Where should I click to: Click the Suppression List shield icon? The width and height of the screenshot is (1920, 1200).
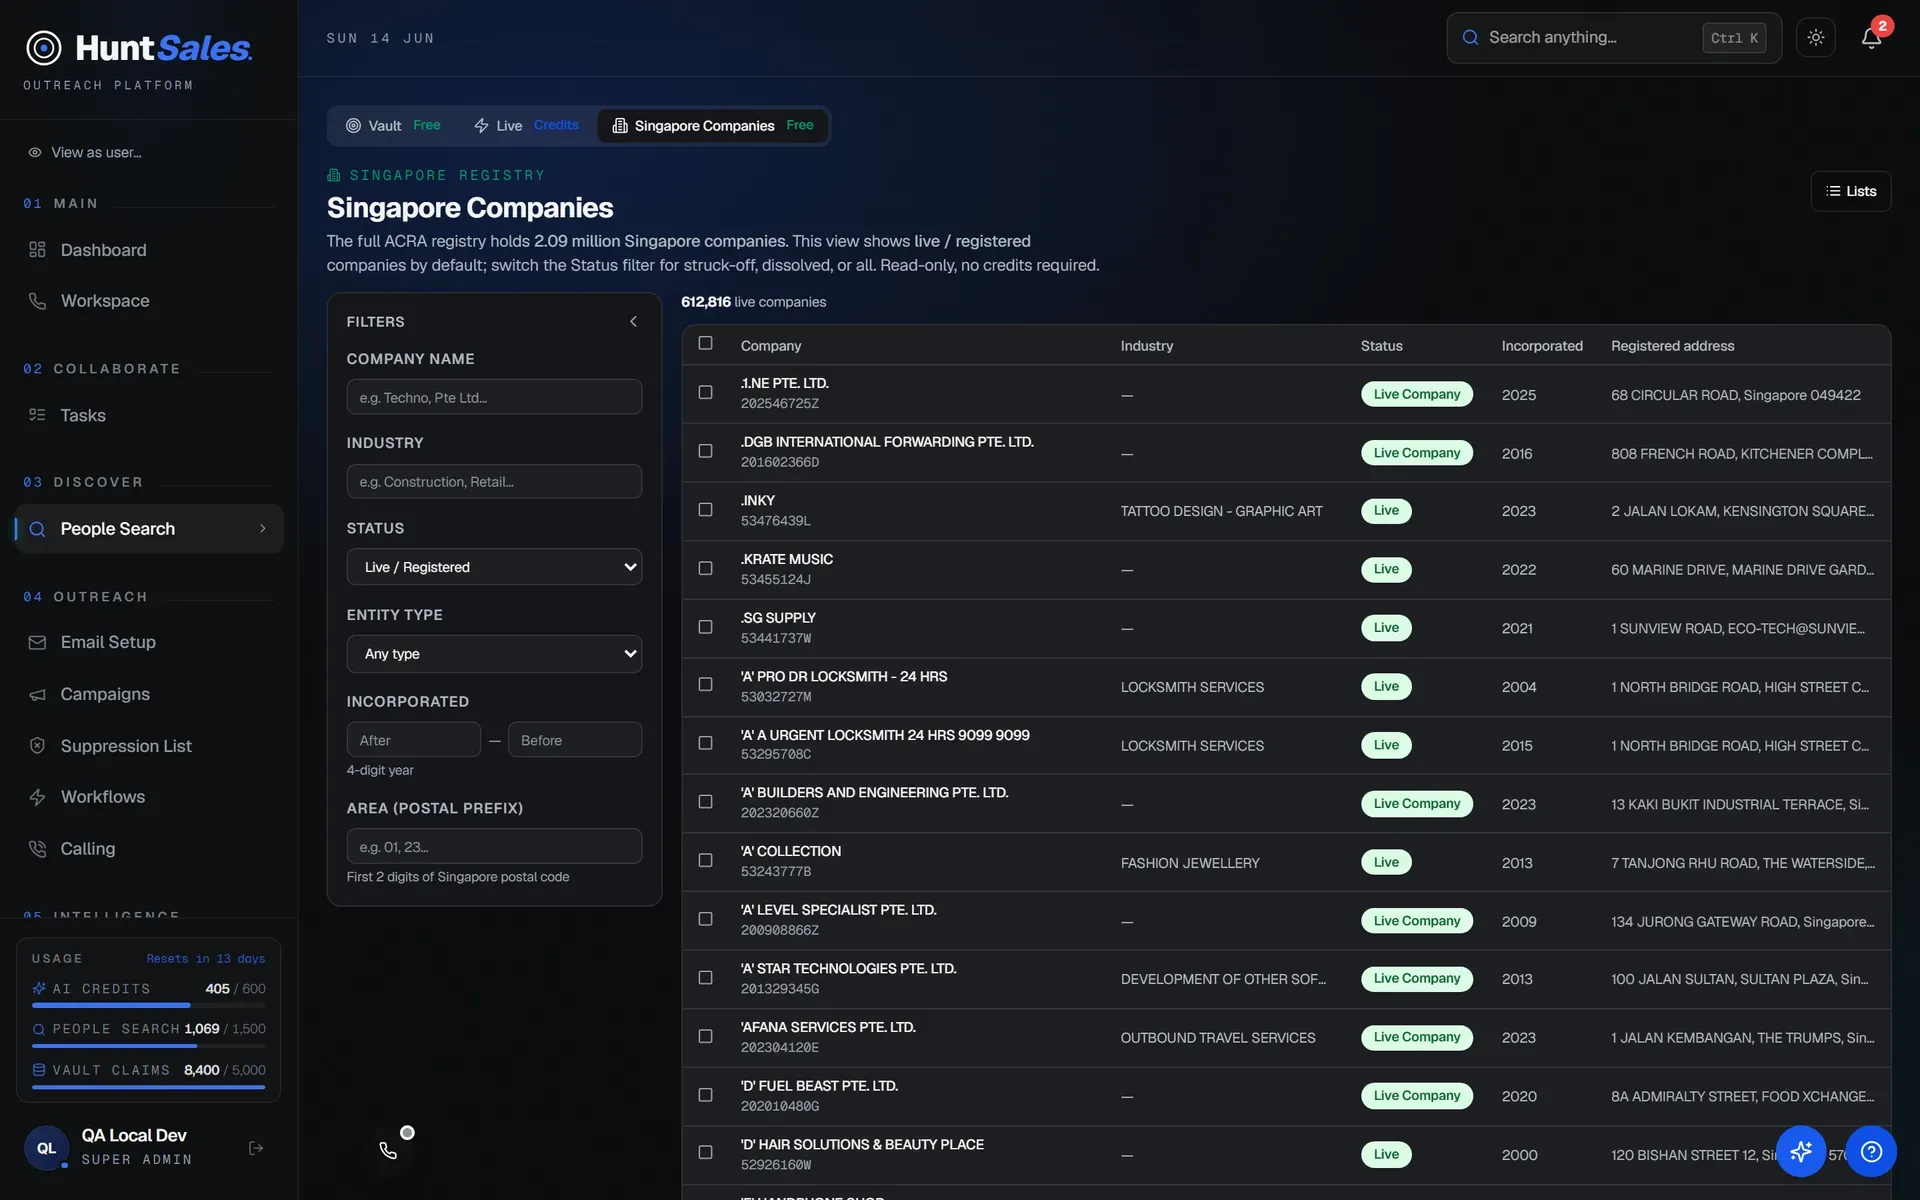37,746
